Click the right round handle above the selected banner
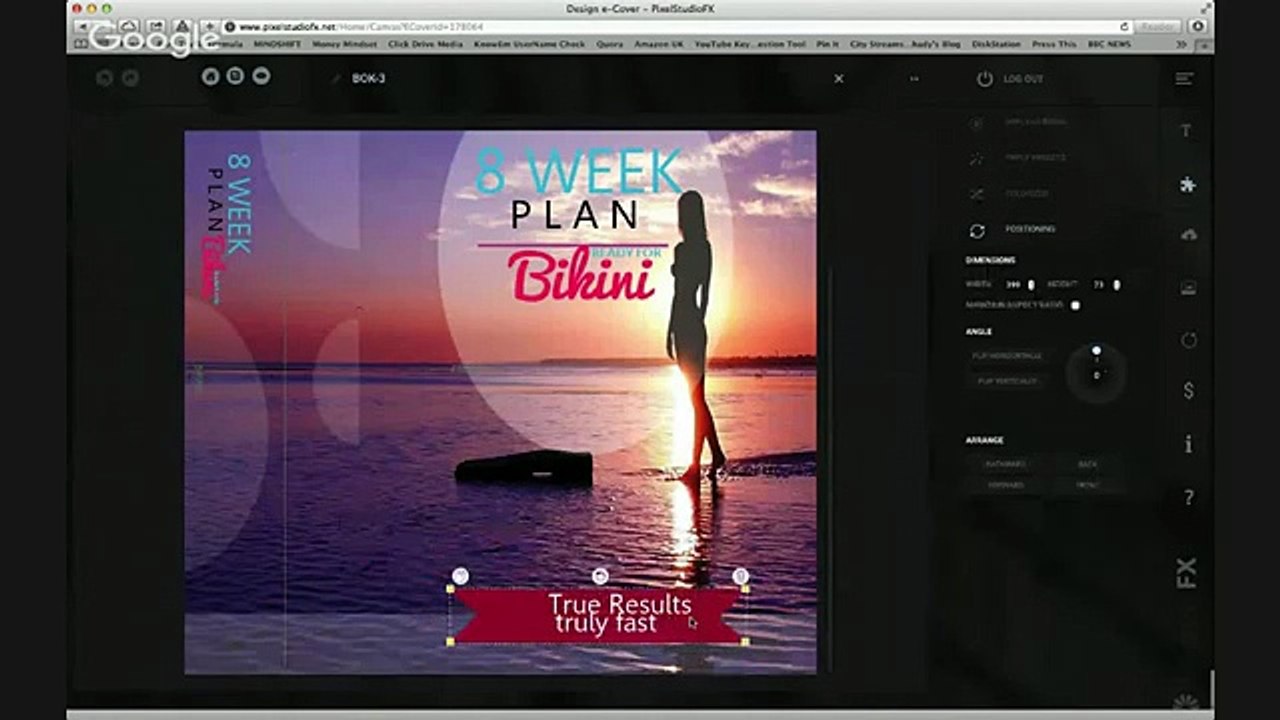Viewport: 1280px width, 720px height. pyautogui.click(x=740, y=575)
